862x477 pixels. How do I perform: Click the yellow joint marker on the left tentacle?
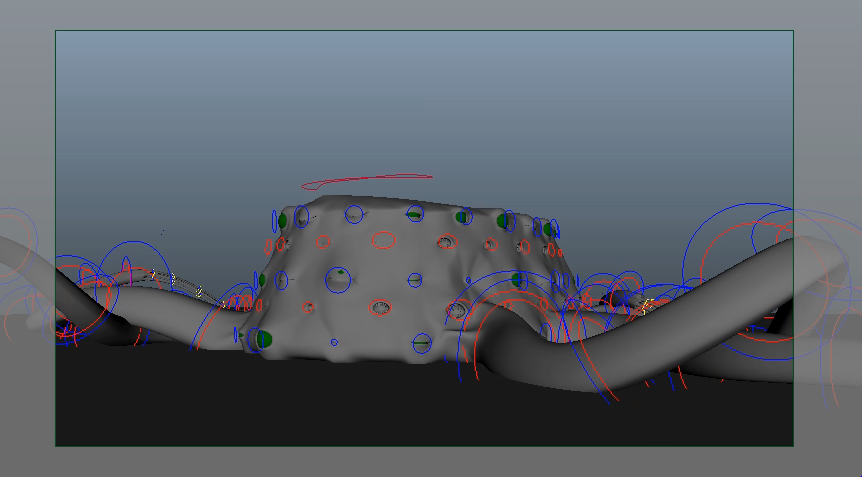click(199, 292)
